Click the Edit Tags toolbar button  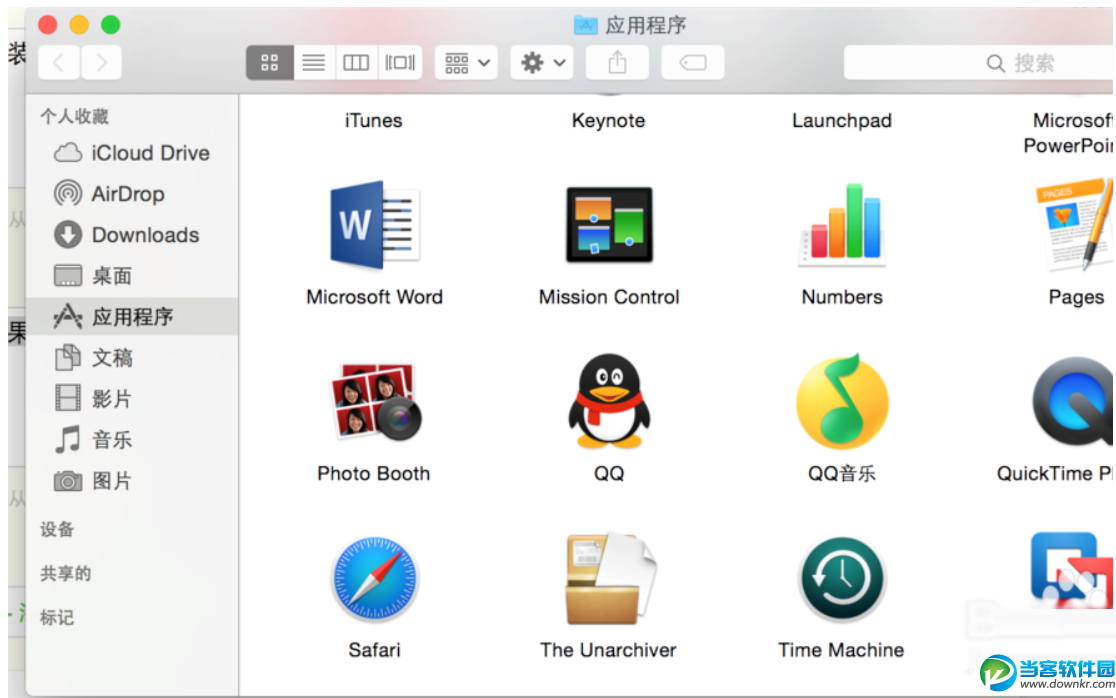click(x=693, y=63)
